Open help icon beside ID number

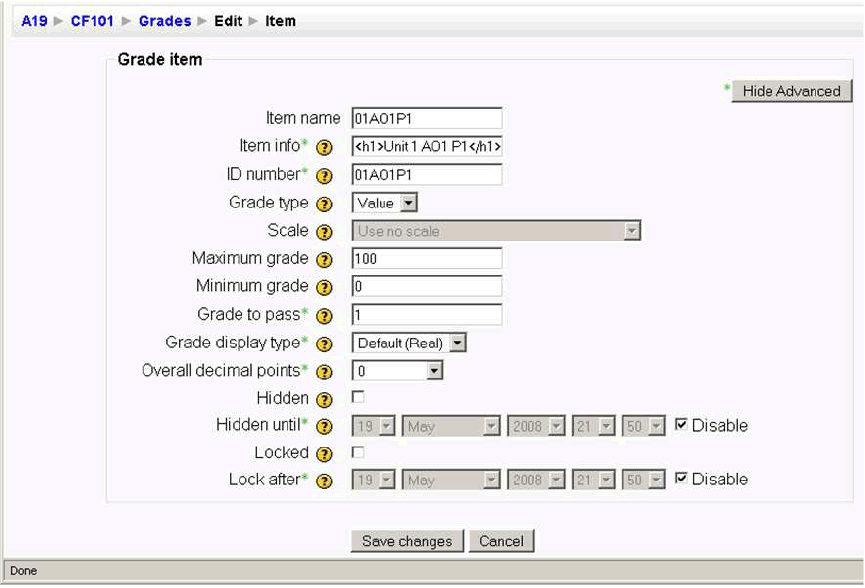324,176
